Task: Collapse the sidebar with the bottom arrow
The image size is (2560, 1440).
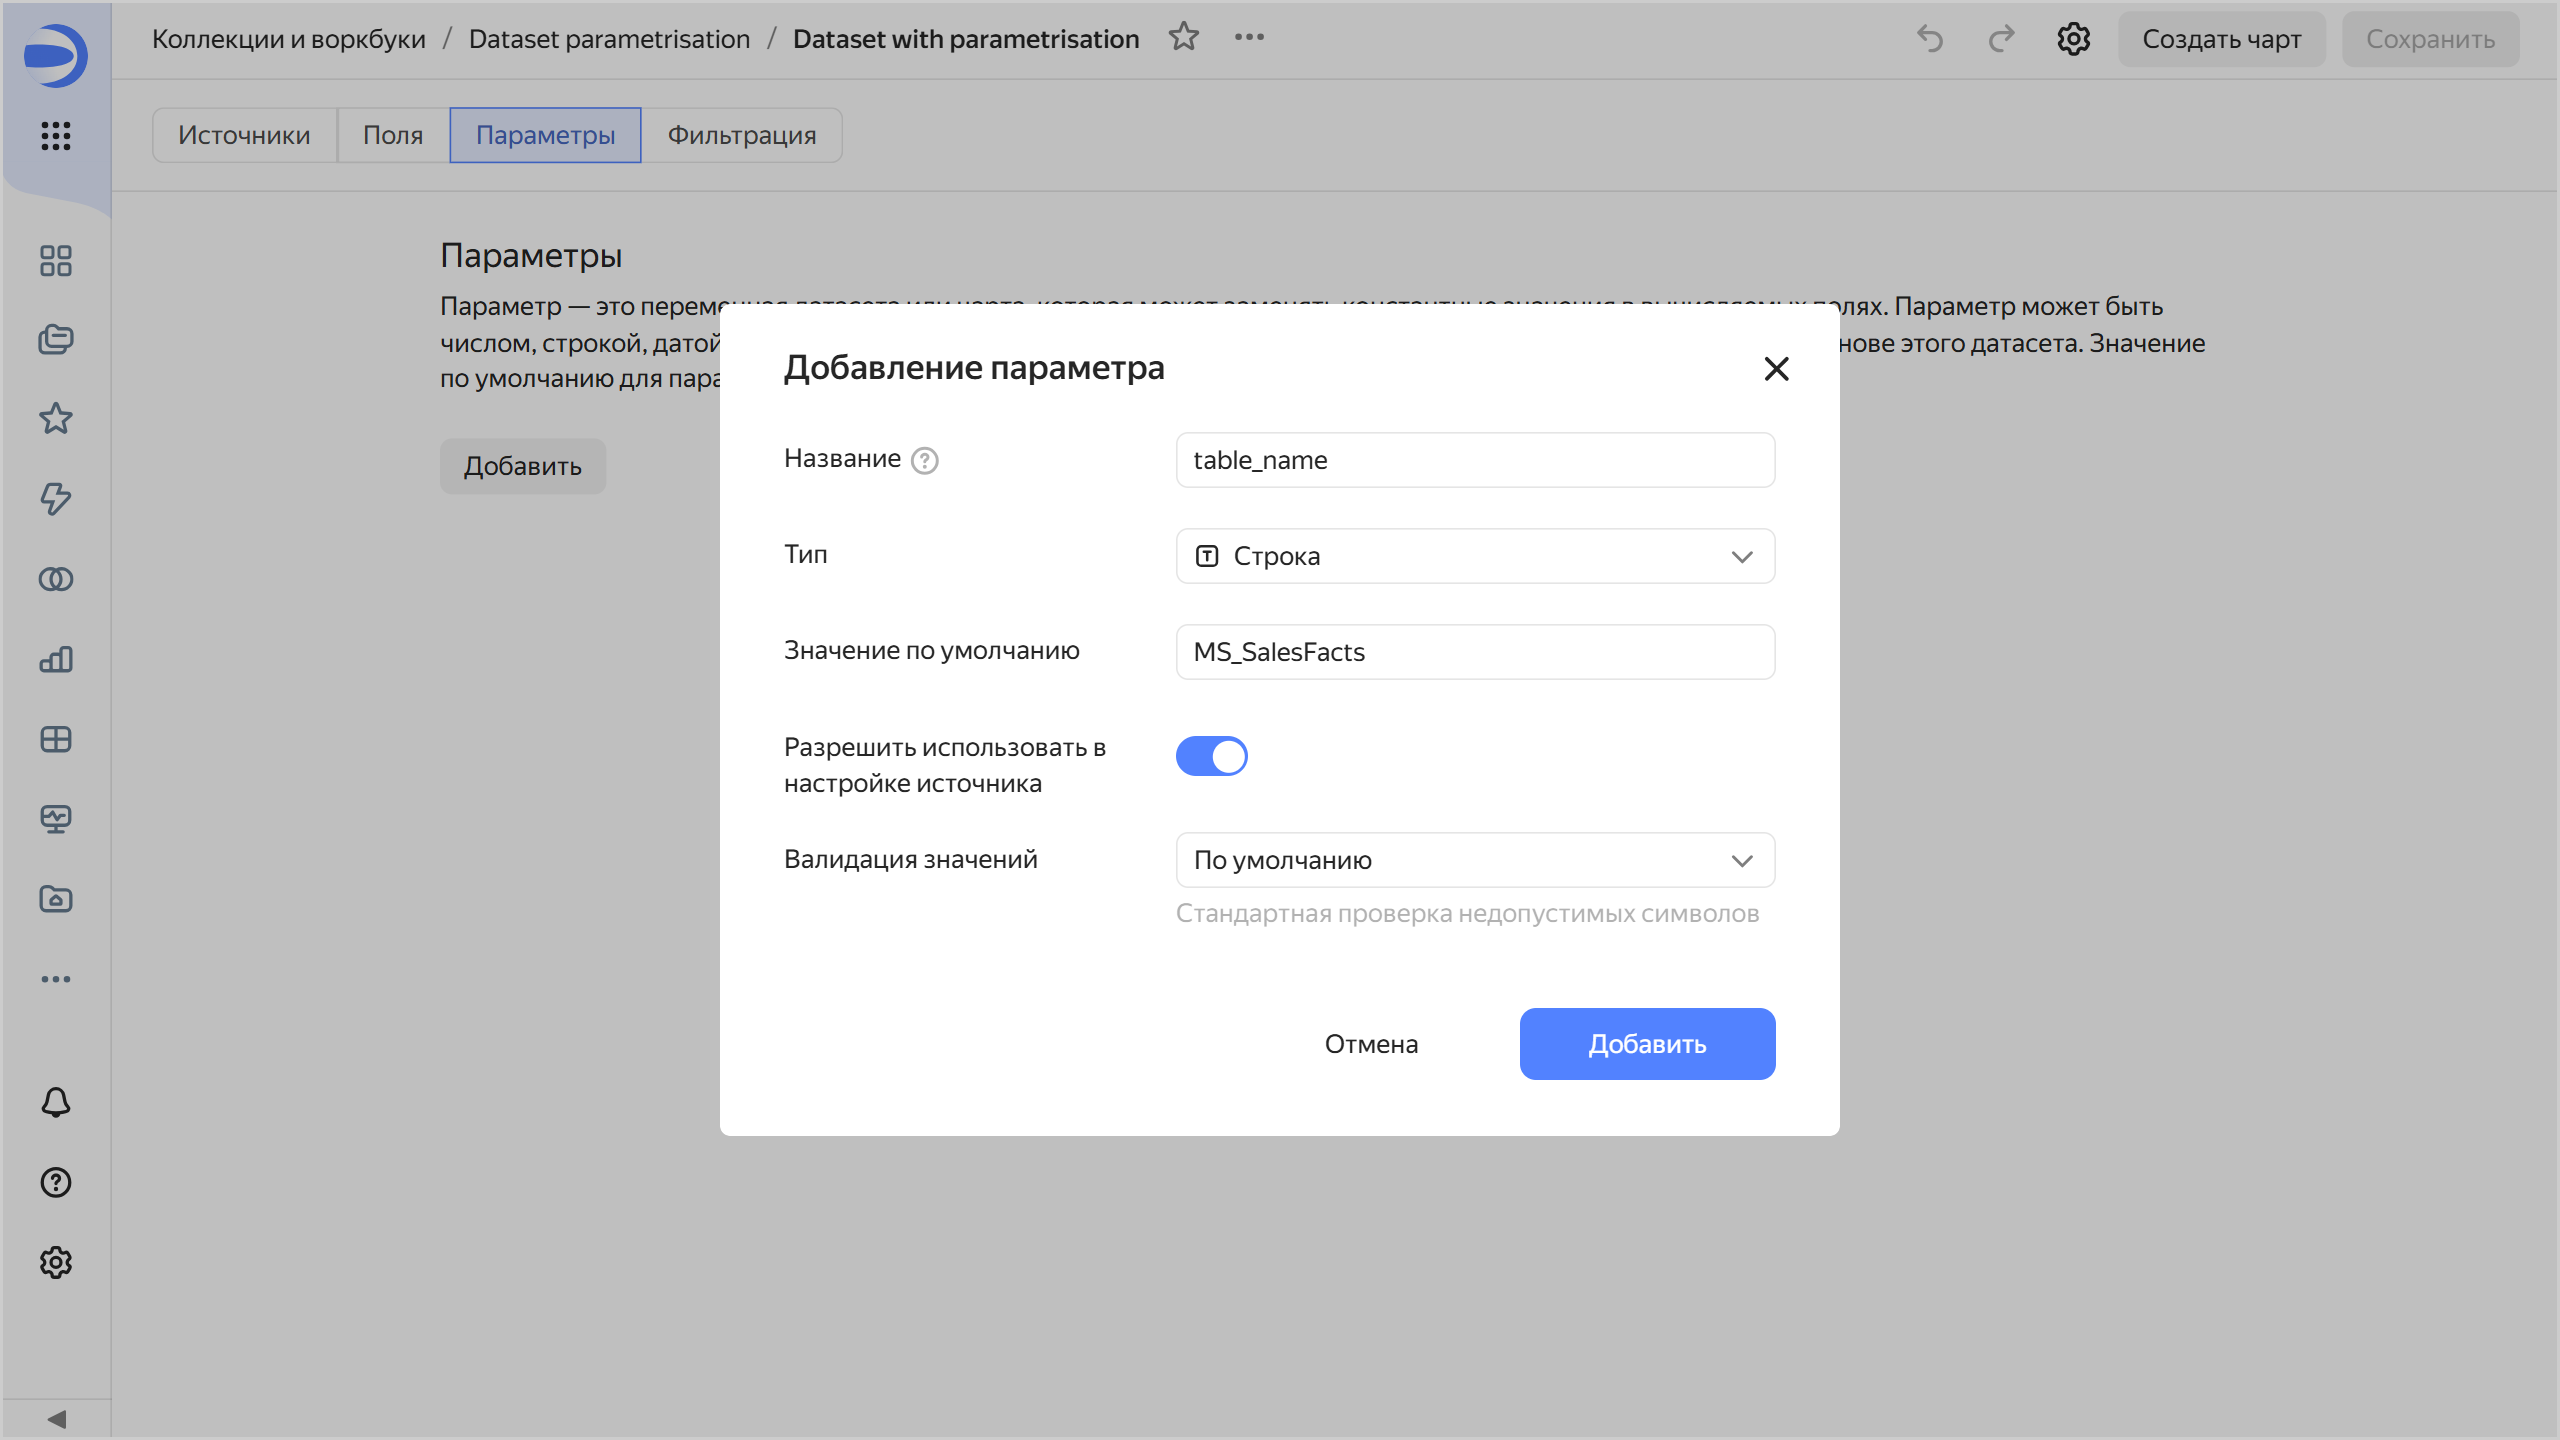Action: pyautogui.click(x=56, y=1419)
